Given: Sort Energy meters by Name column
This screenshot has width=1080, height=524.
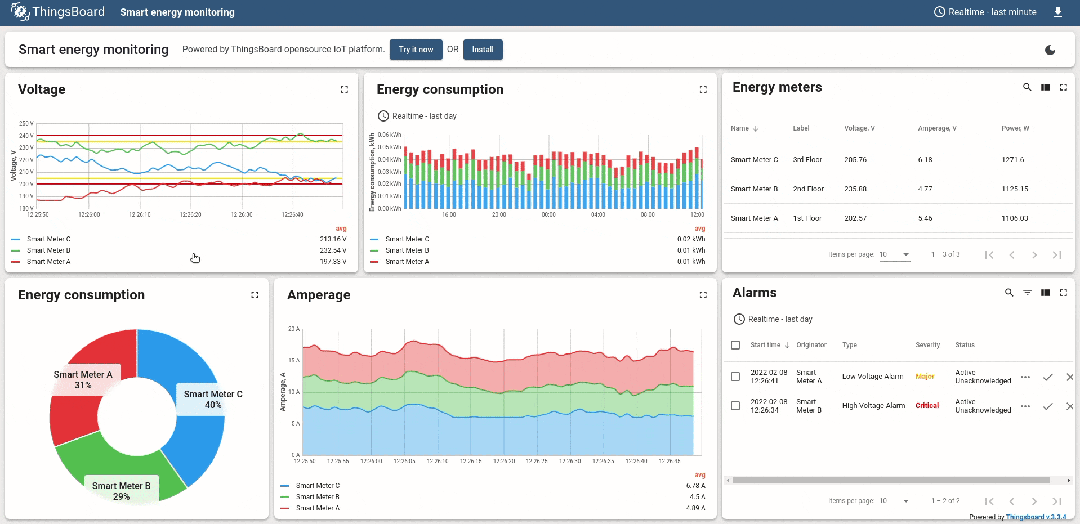Looking at the screenshot, I should coord(740,129).
